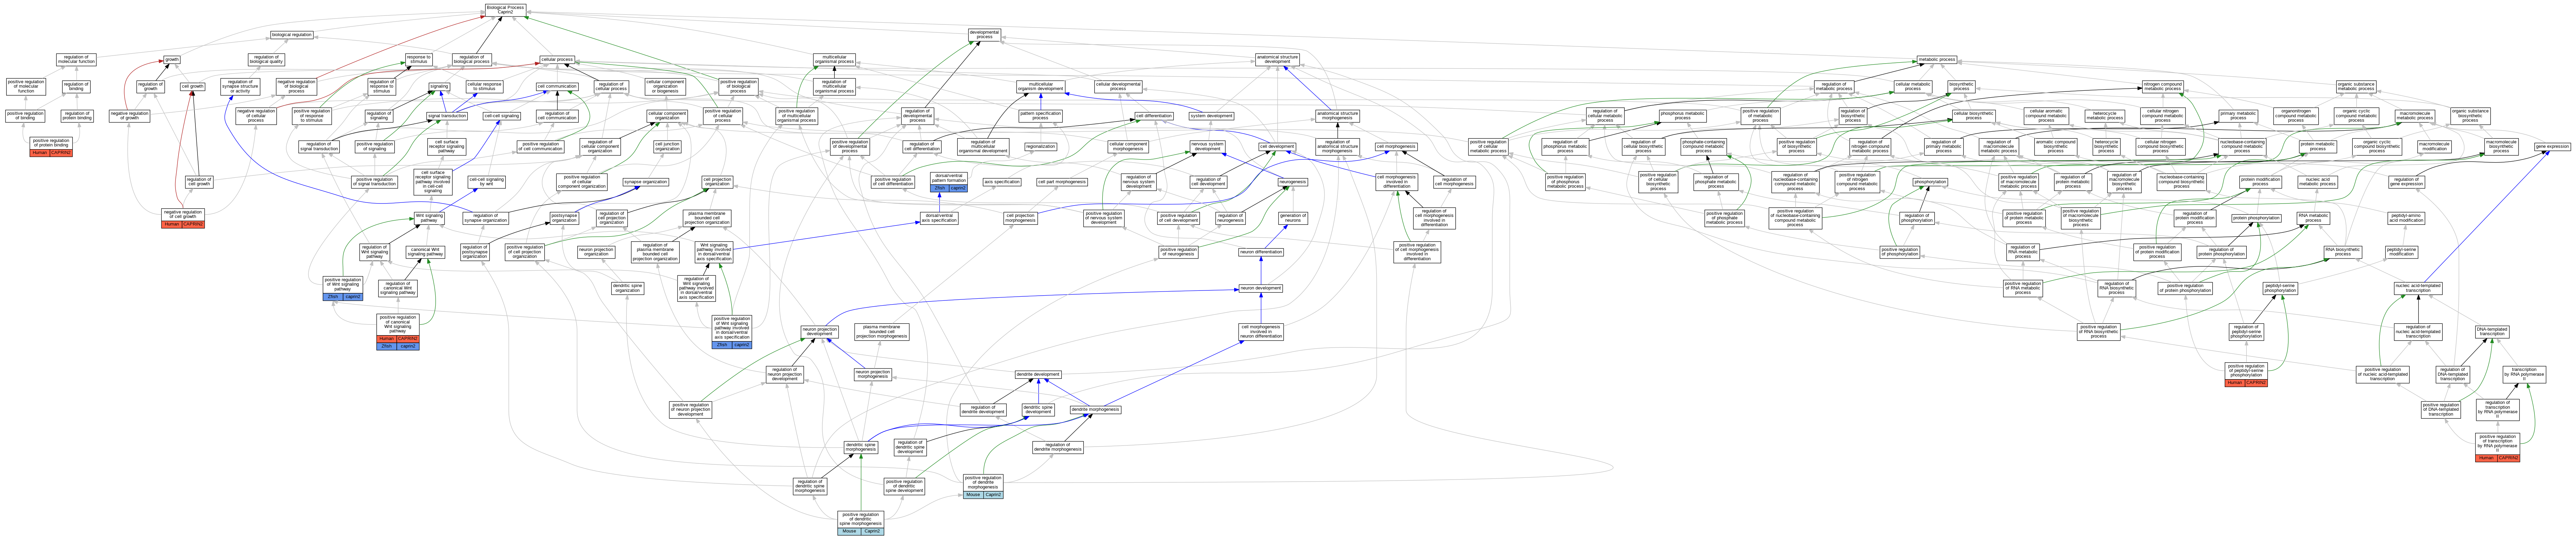
Task: Click the 'phosphorus metabolic process' node
Action: point(1683,116)
